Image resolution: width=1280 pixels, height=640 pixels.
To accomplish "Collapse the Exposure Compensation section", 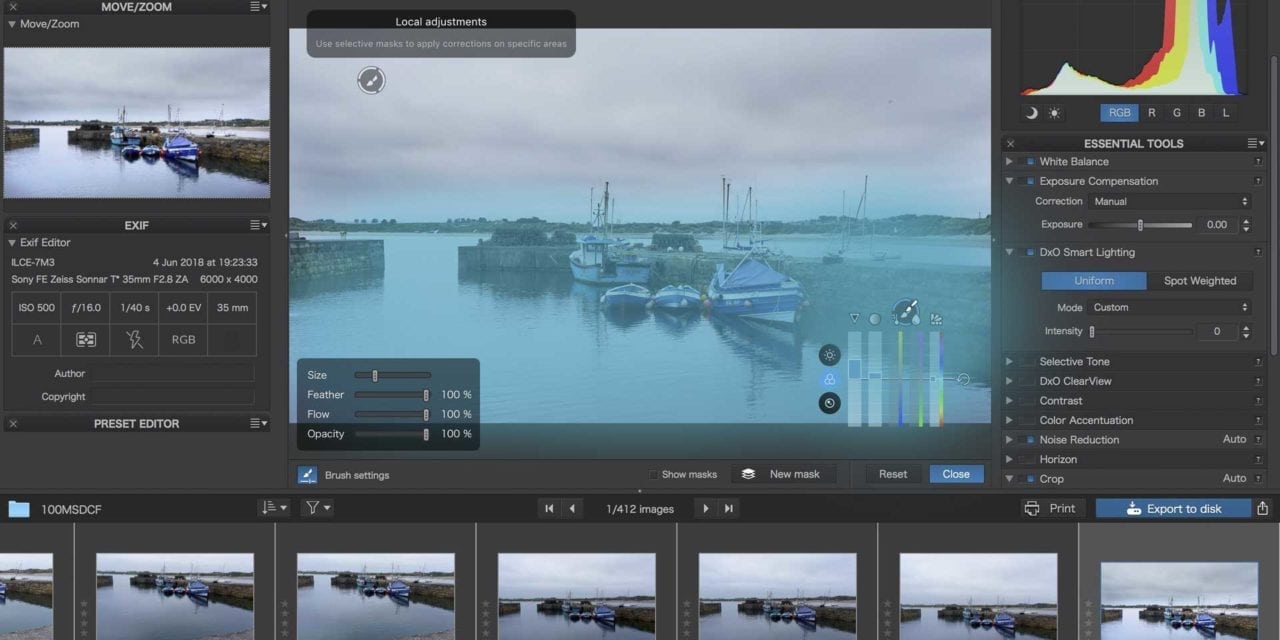I will click(x=1009, y=182).
